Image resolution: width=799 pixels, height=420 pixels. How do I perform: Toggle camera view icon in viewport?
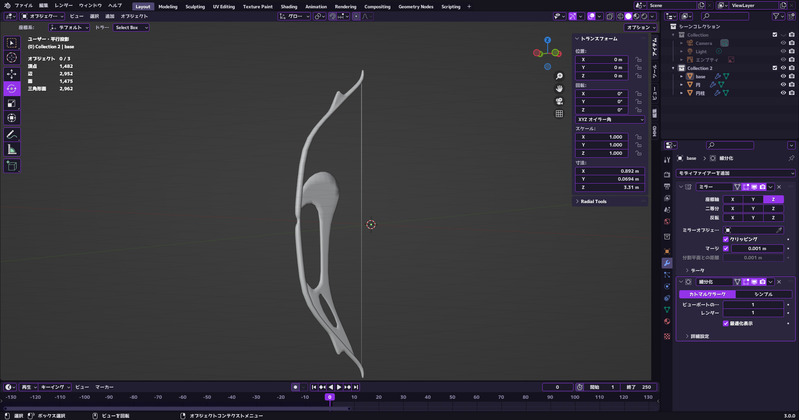pyautogui.click(x=559, y=101)
